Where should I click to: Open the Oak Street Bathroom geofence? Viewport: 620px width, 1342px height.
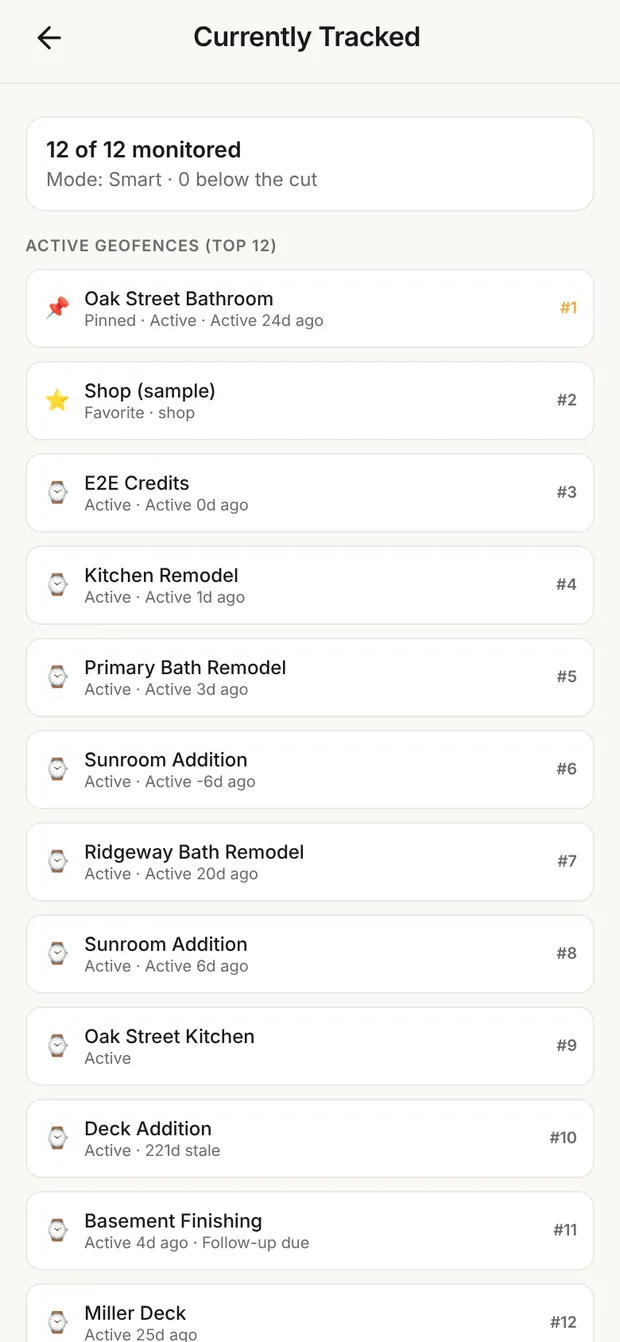point(310,308)
